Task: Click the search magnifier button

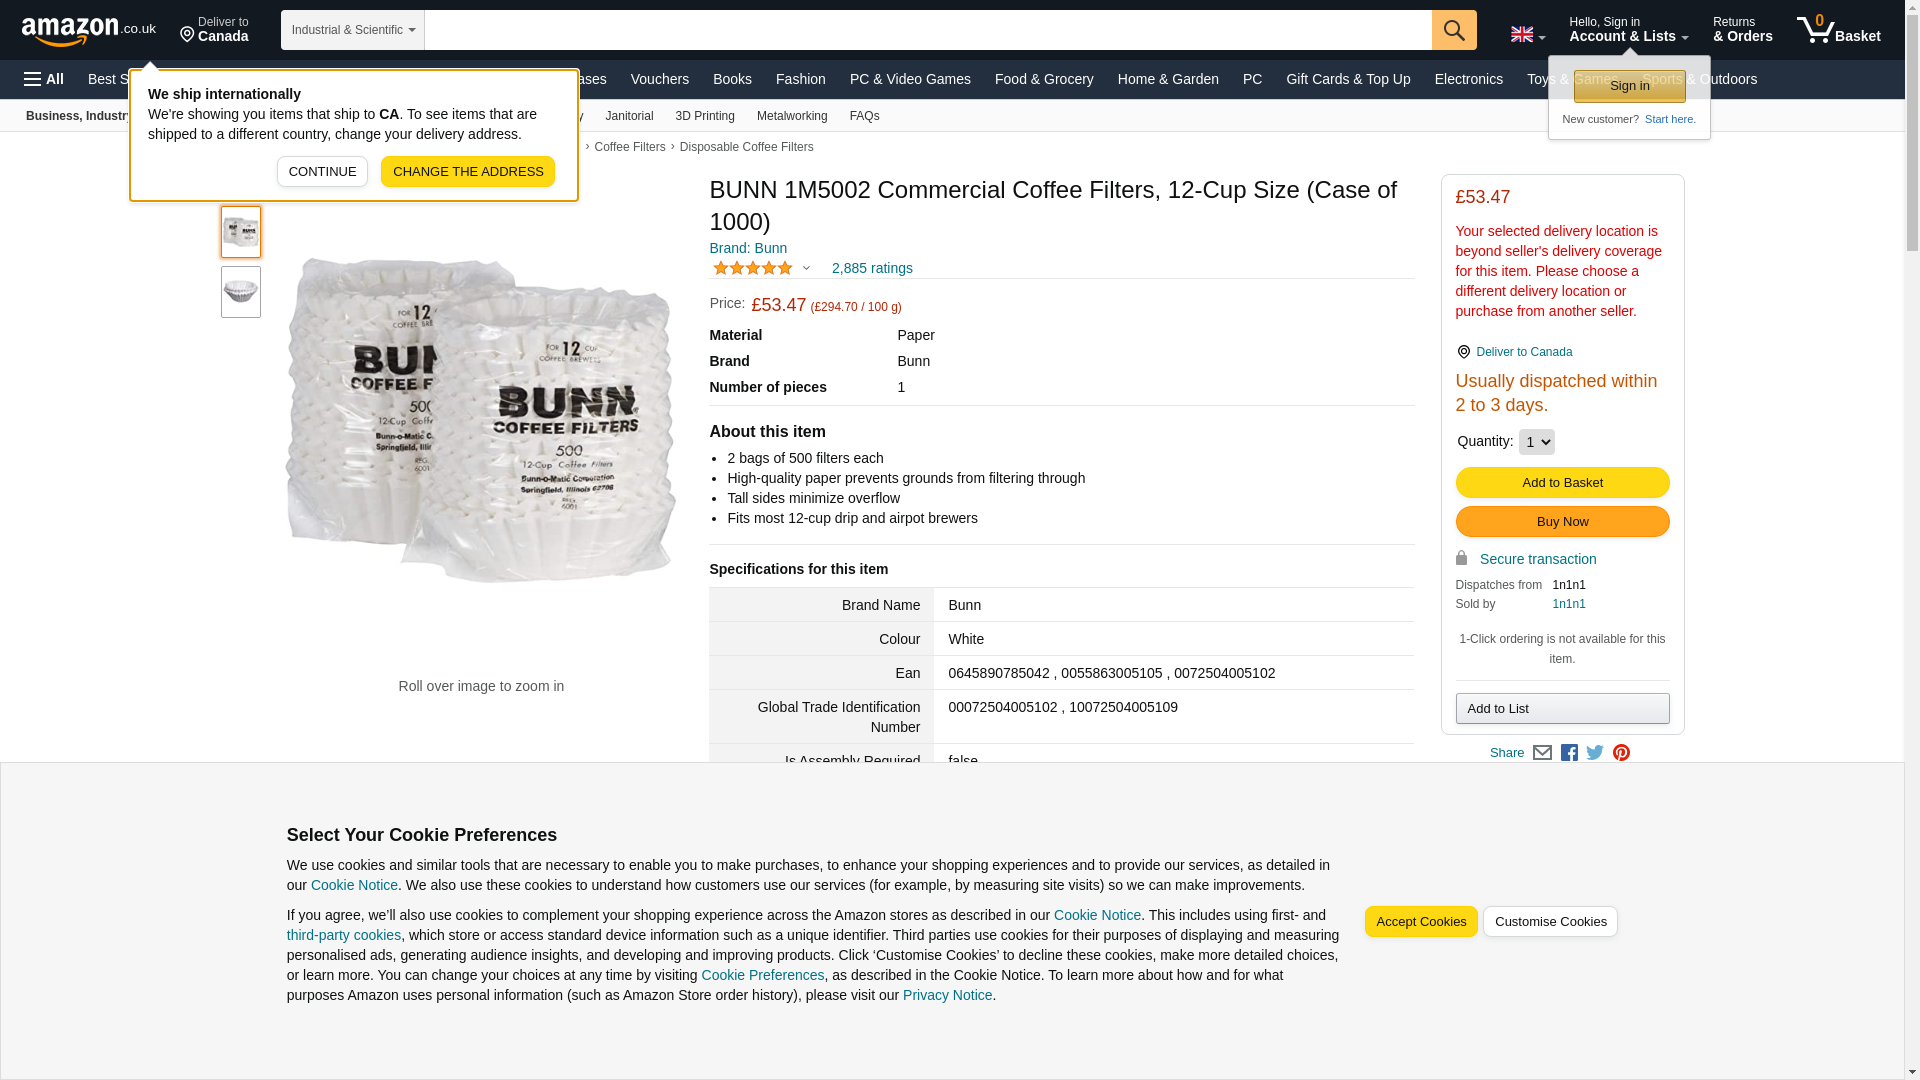Action: (1454, 30)
